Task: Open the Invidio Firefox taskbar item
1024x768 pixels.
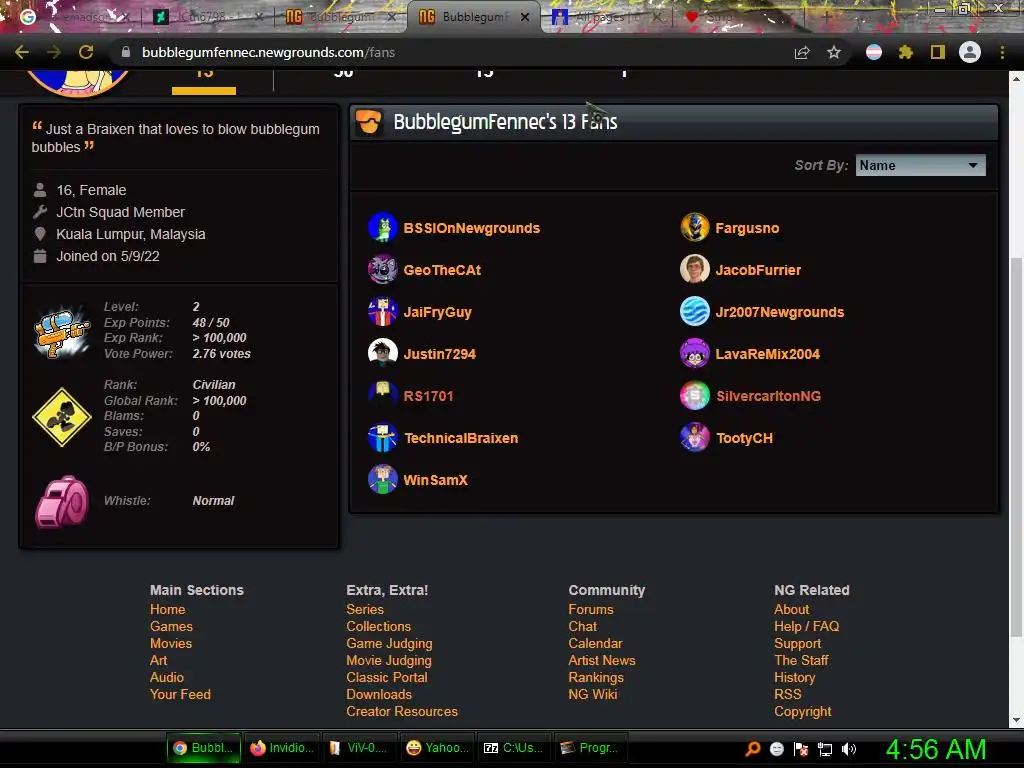Action: point(282,748)
